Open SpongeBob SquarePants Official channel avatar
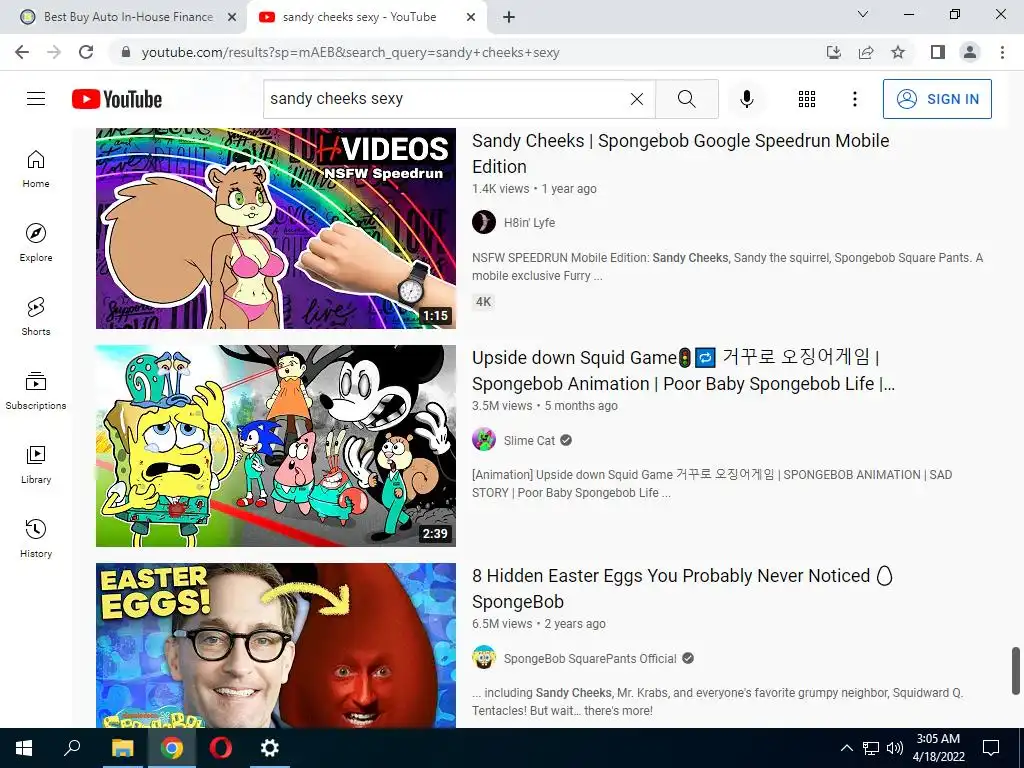Viewport: 1024px width, 768px height. point(484,658)
